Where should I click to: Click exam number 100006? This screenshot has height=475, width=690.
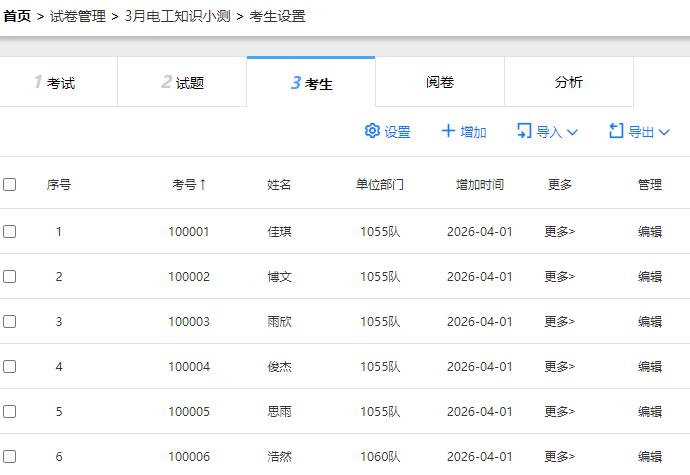click(x=189, y=456)
